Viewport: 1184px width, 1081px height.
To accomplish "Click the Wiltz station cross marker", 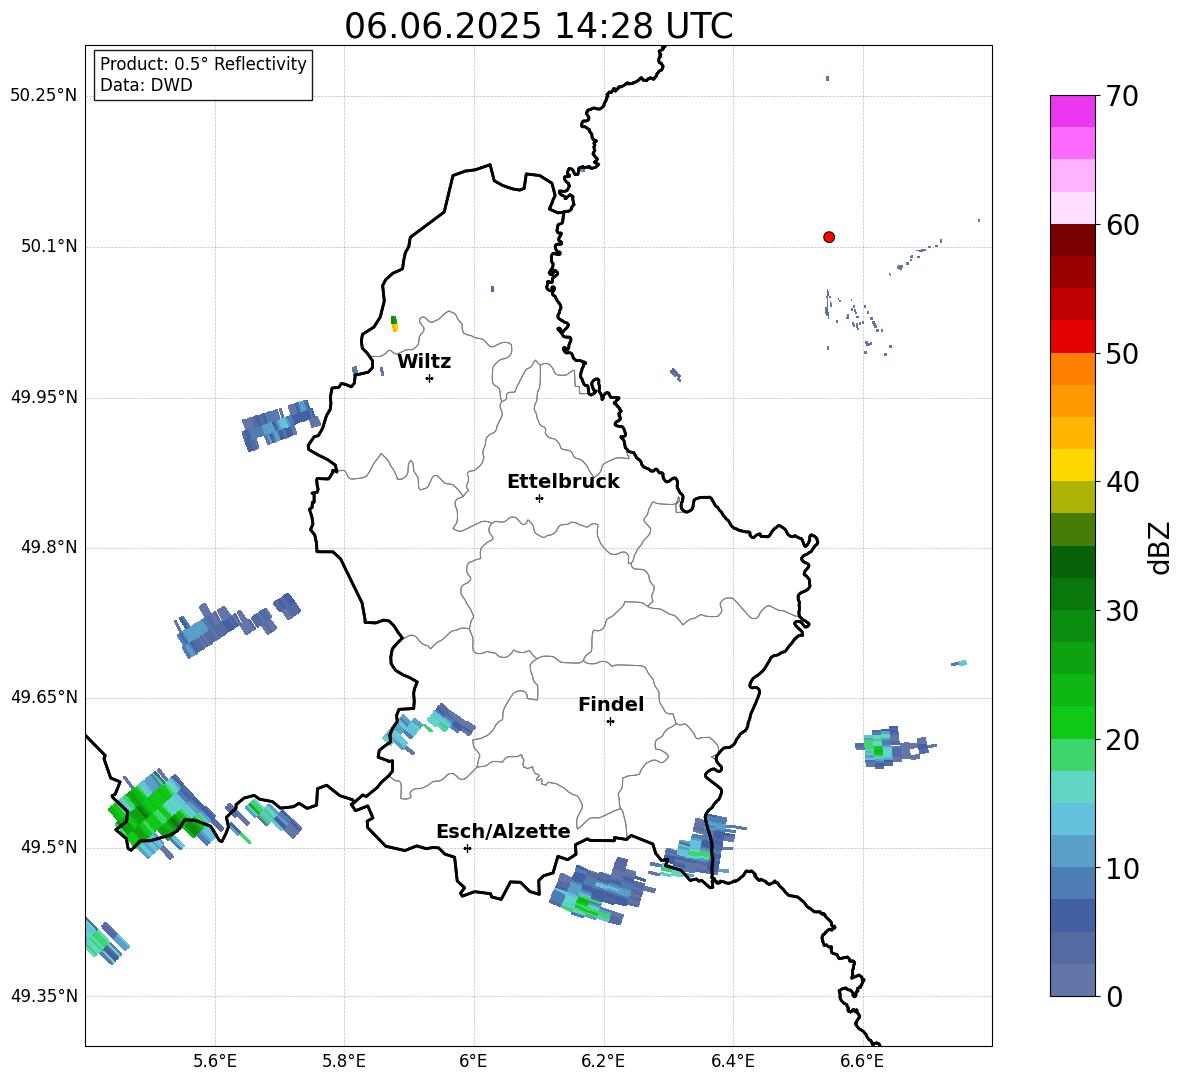I will coord(429,378).
